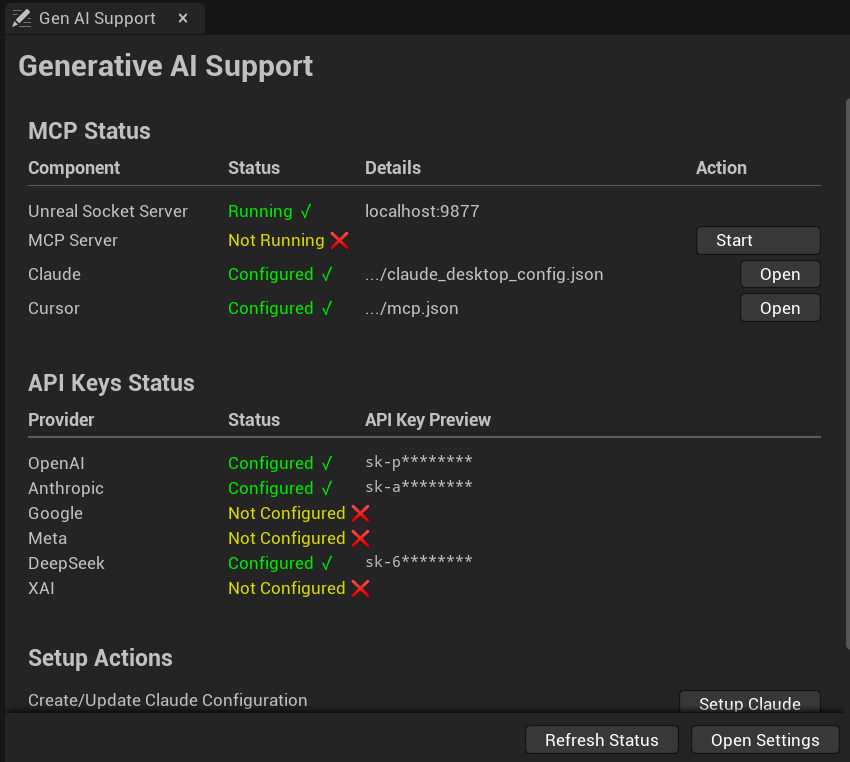Open the claude_desktop_config.json file
Screen dimensions: 850x762
click(780, 274)
